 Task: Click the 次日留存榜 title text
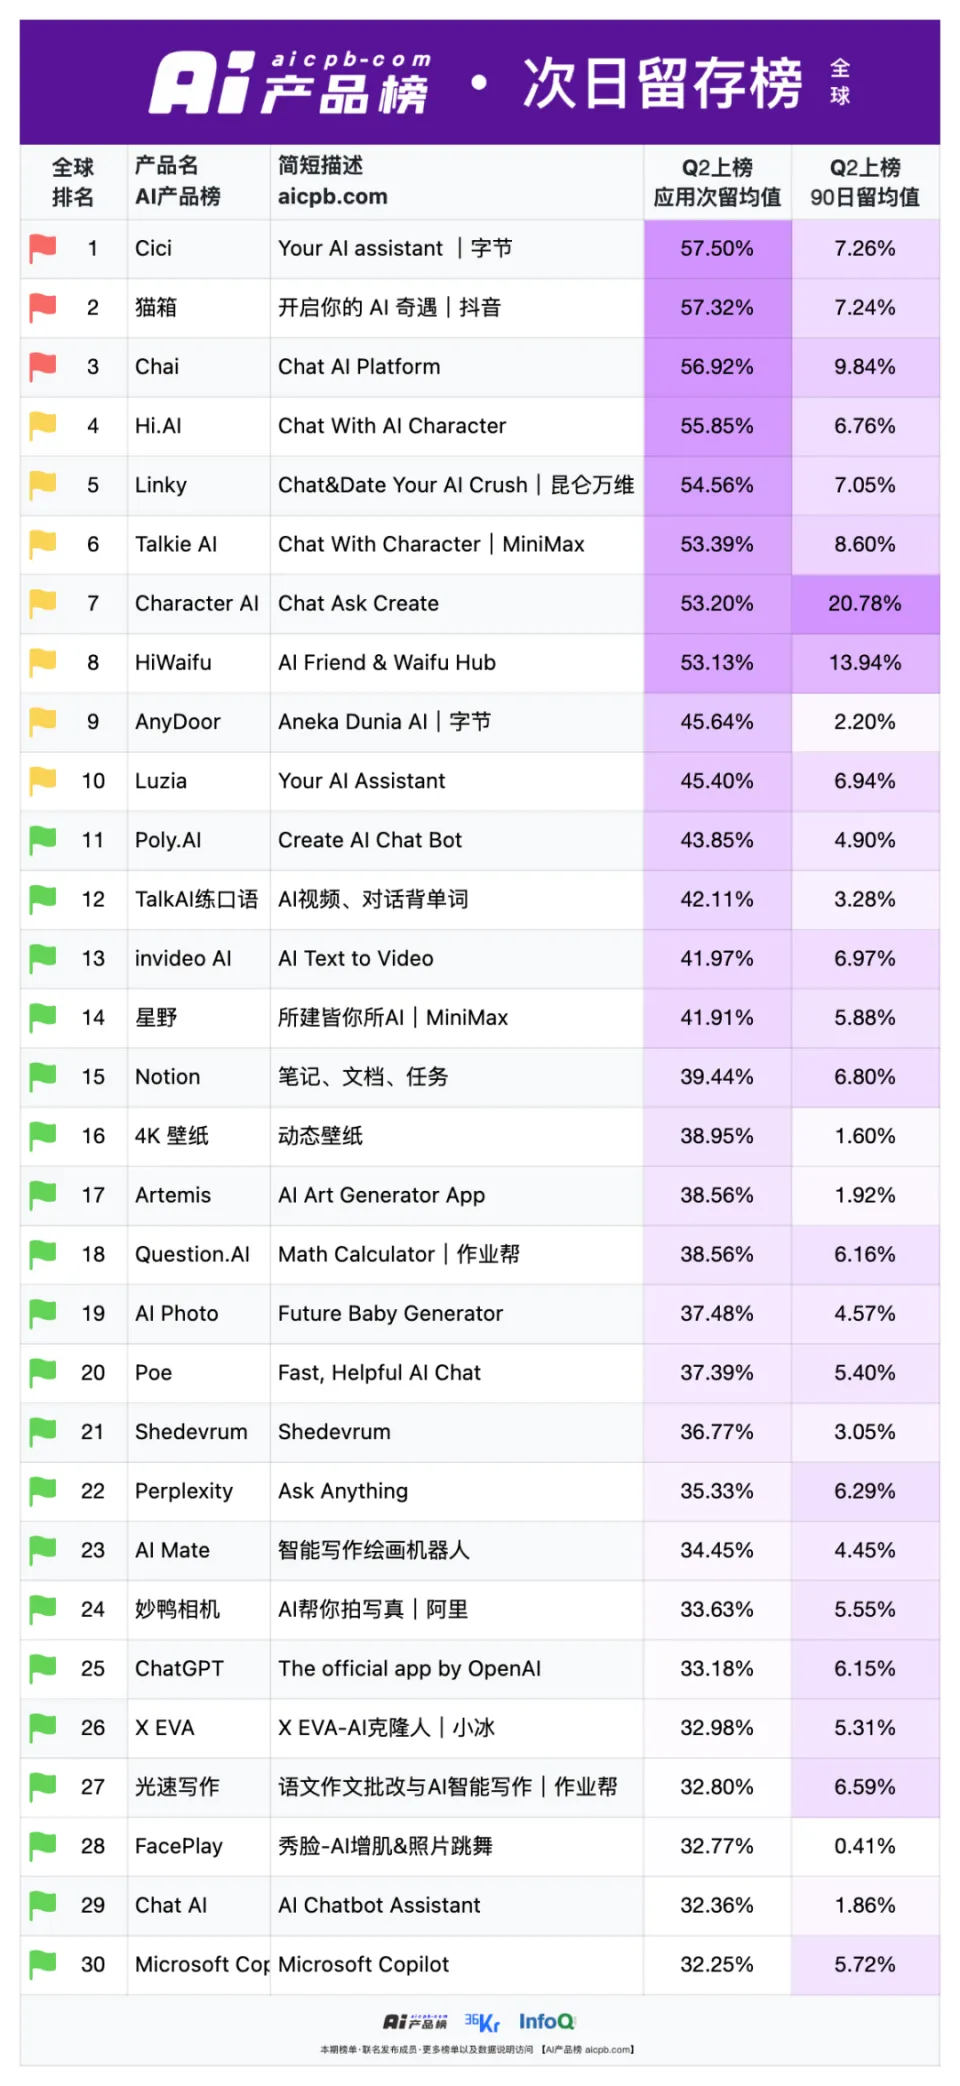point(662,83)
